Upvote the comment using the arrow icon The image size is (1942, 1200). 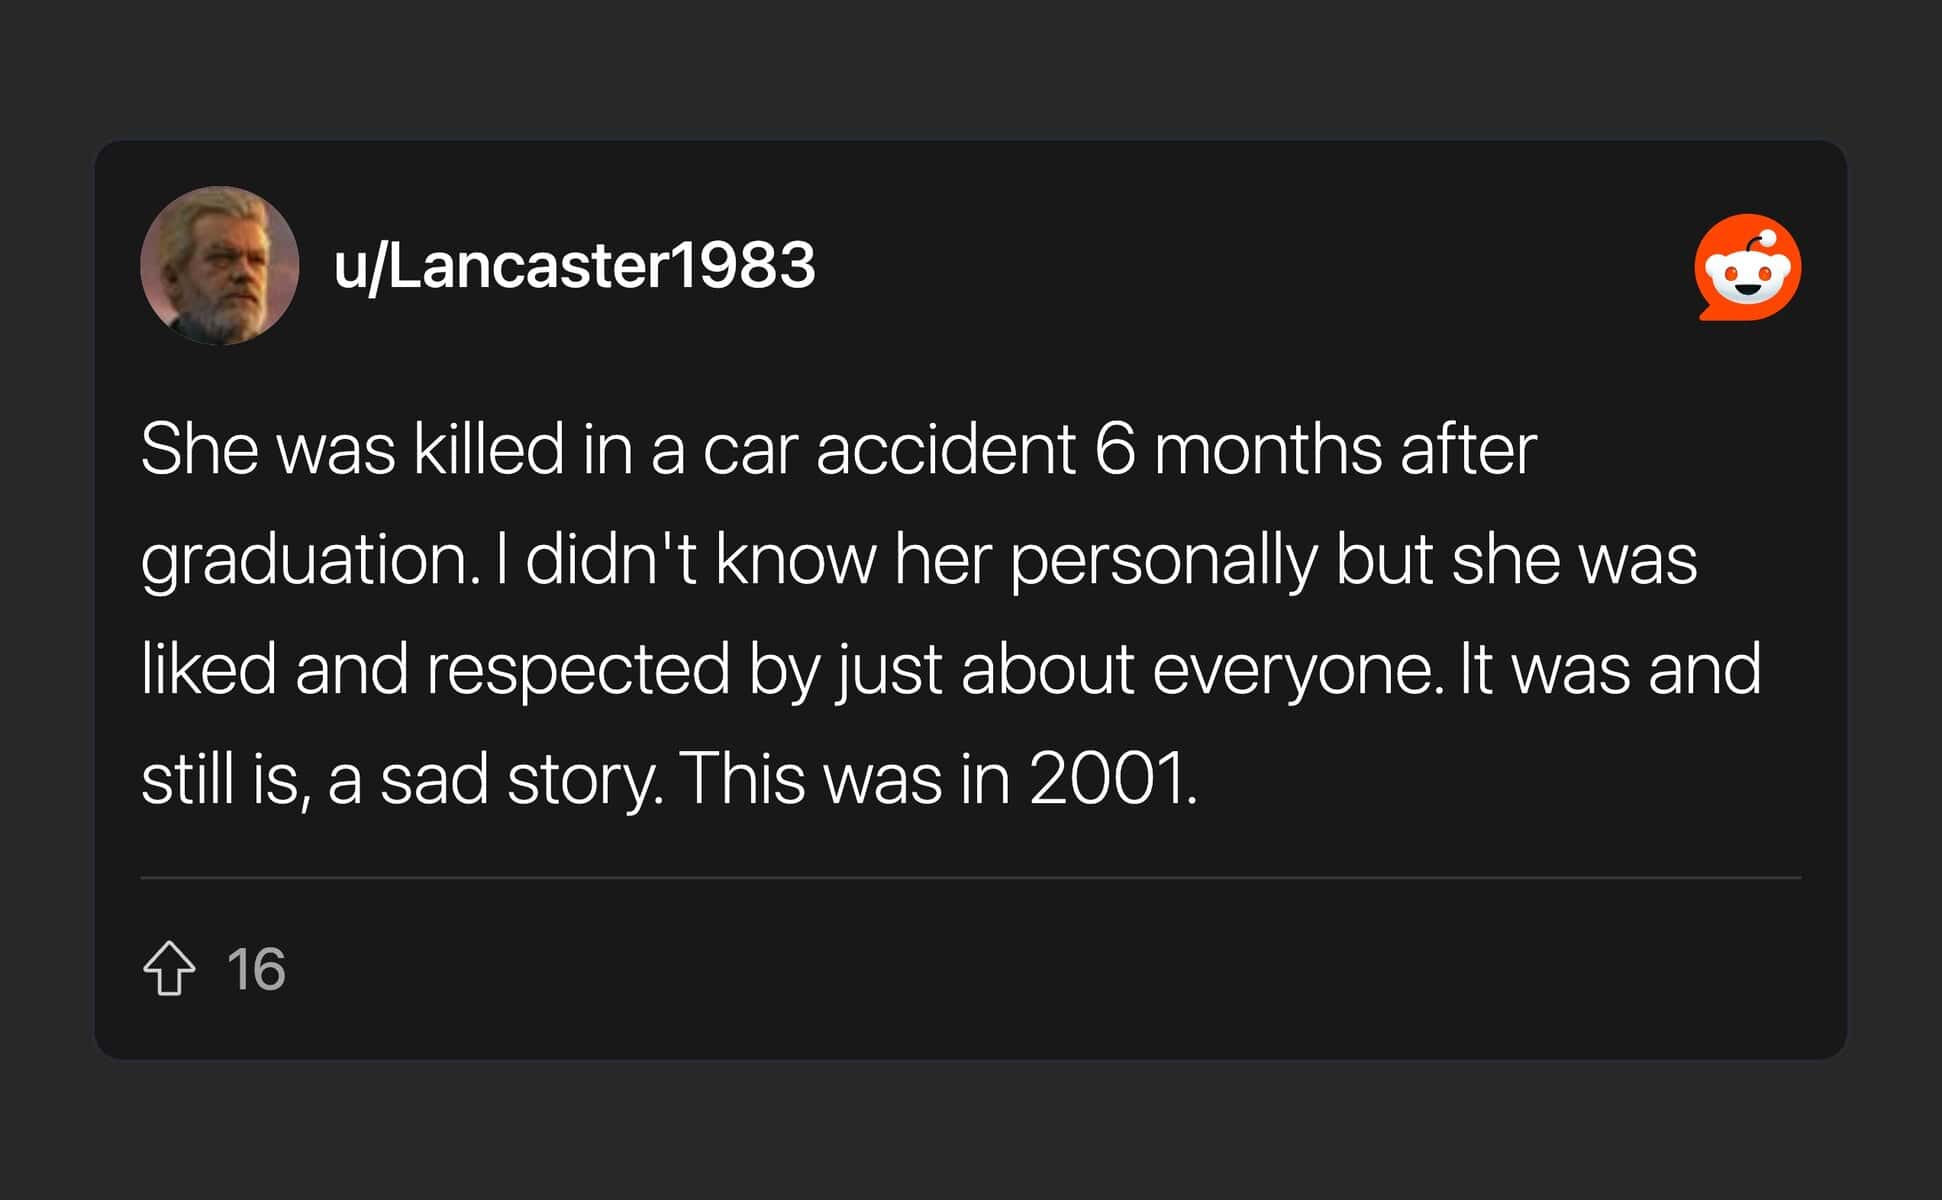pyautogui.click(x=169, y=968)
